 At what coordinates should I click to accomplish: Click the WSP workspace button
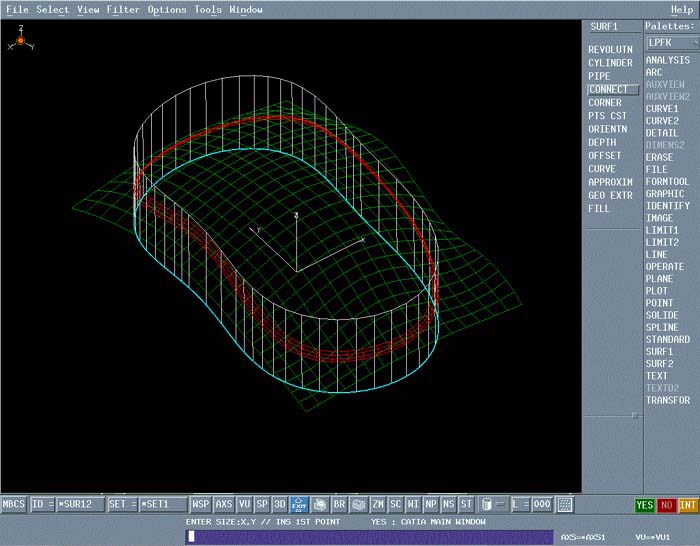tap(201, 505)
